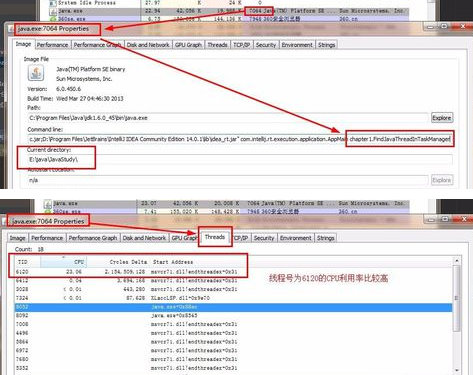Select thread row 4496
Image resolution: width=473 pixels, height=375 pixels.
[x=233, y=333]
